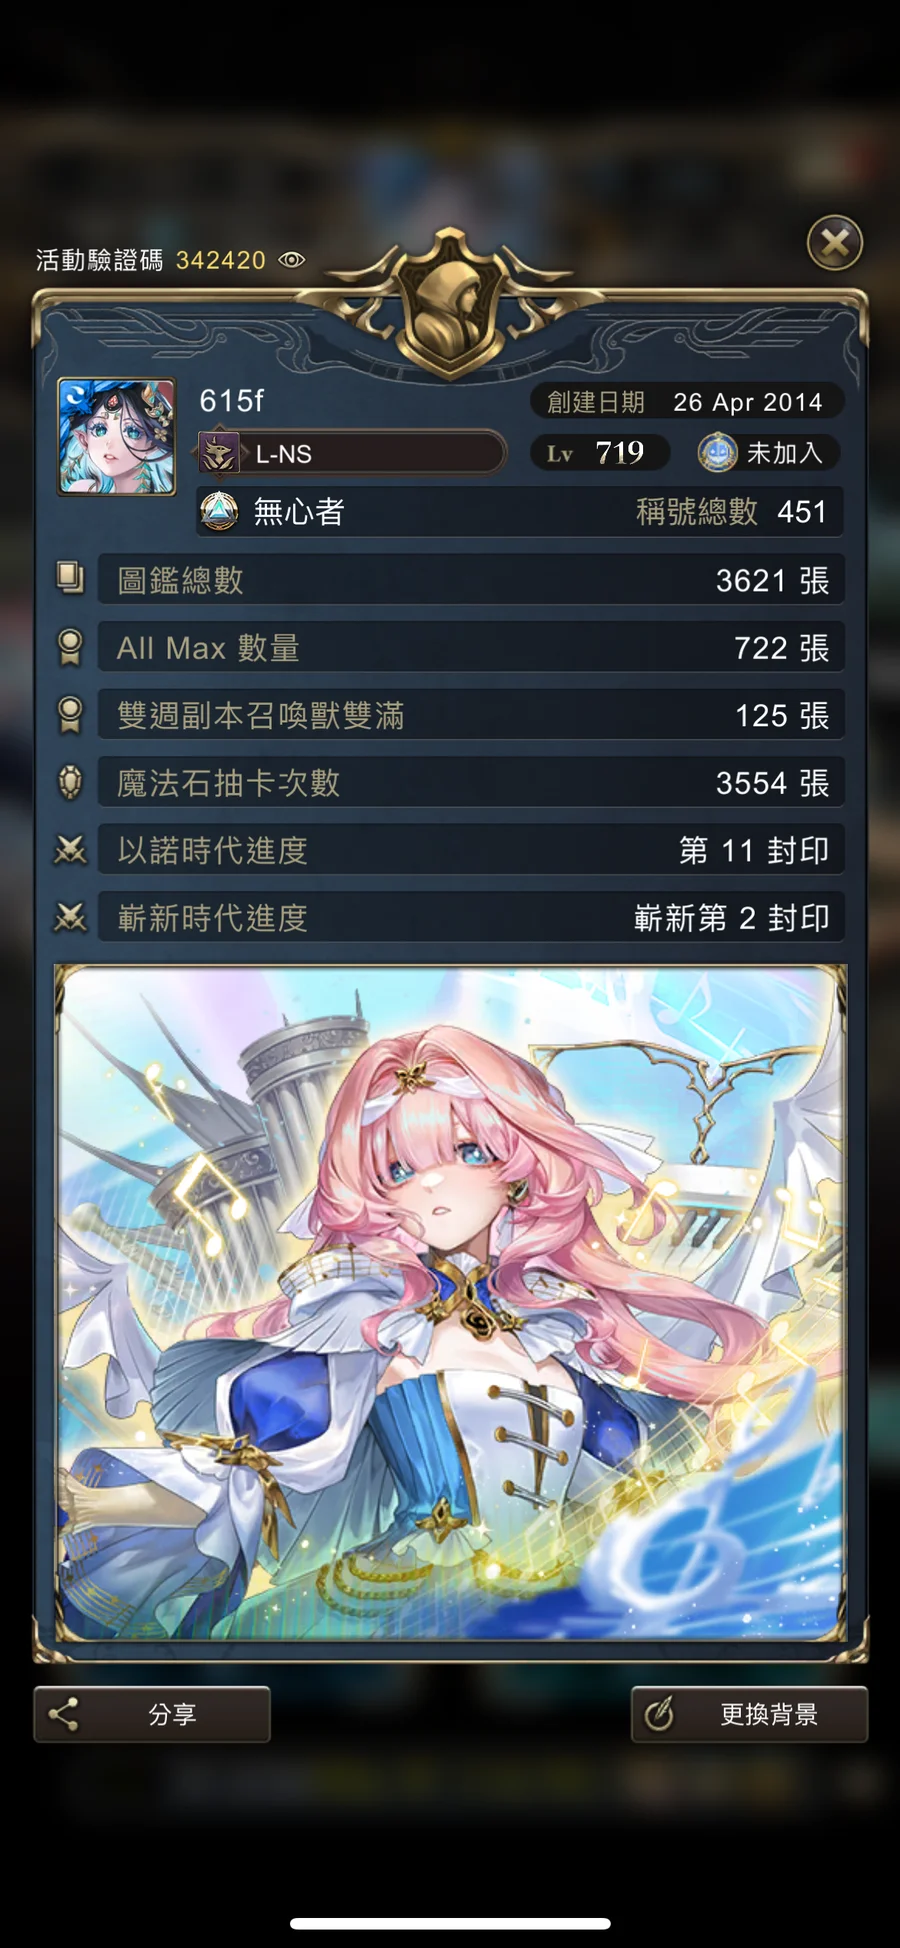Toggle the event code visibility eye icon

291,260
